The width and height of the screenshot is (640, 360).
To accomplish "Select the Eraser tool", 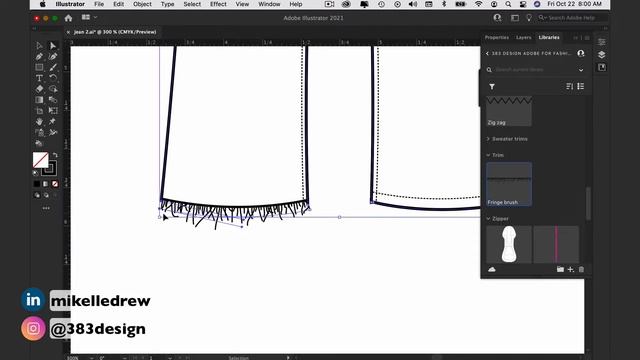I will click(x=39, y=89).
